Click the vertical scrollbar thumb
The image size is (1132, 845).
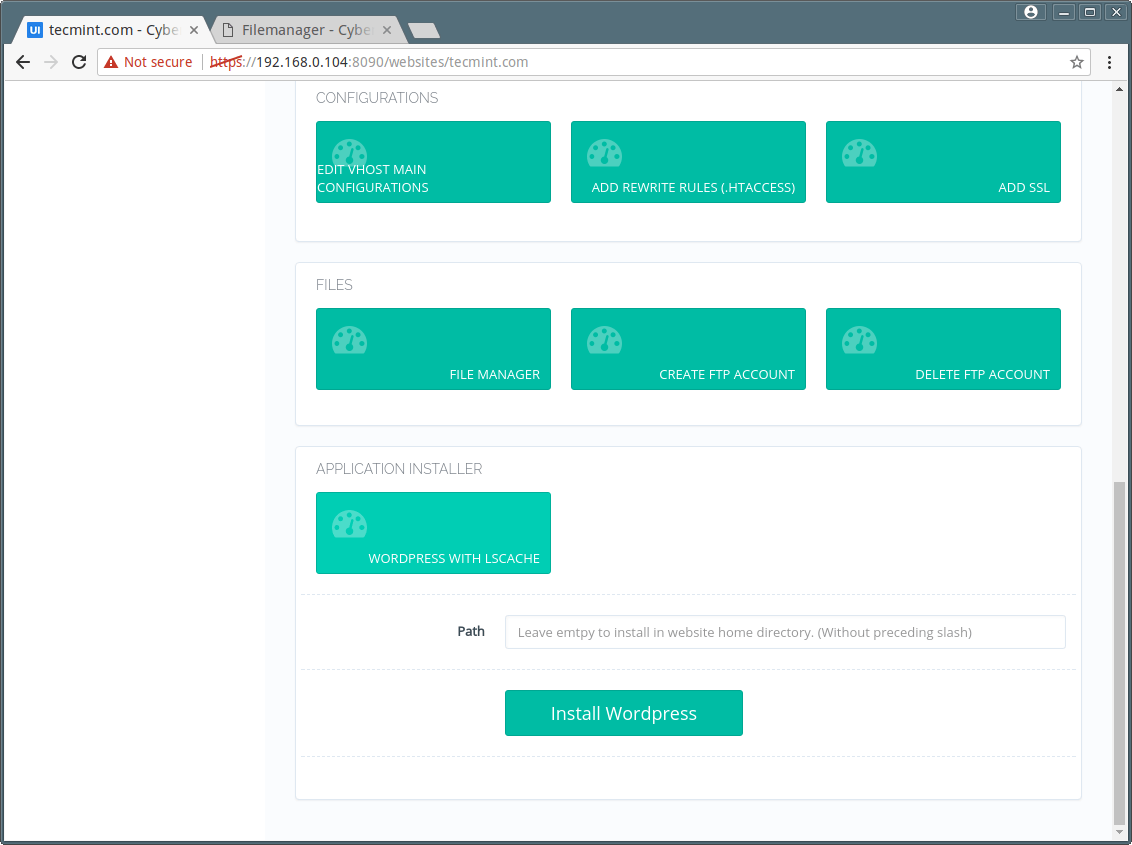[x=1119, y=653]
